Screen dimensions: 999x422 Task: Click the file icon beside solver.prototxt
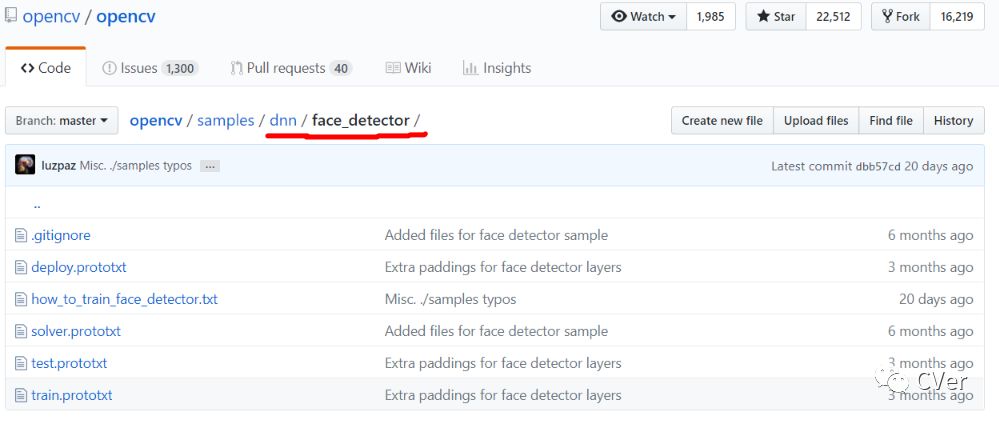point(21,331)
